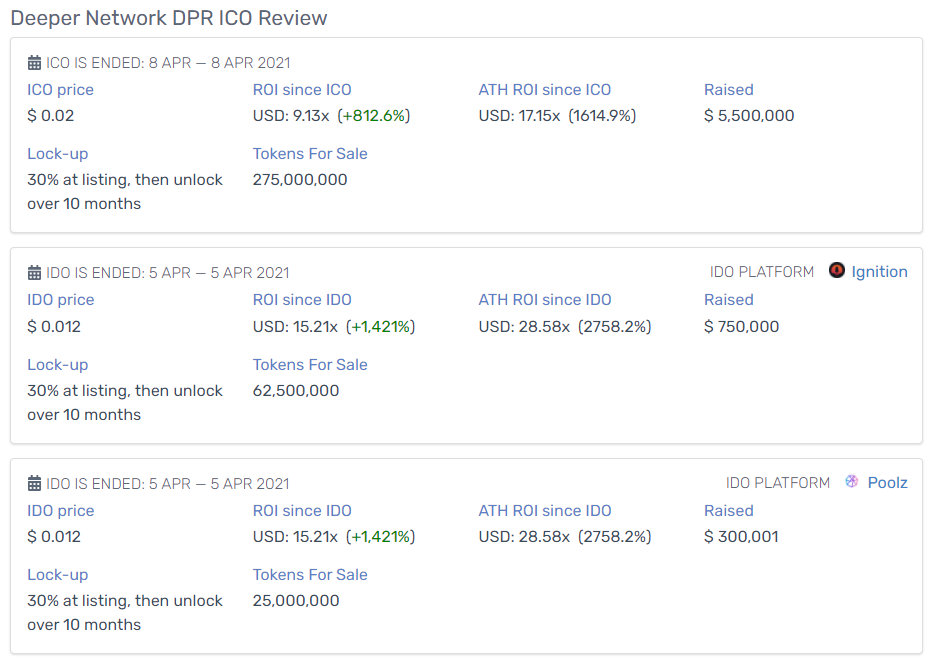Click Tokens For Sale label in Poolz card
This screenshot has width=934, height=661.
tap(310, 575)
